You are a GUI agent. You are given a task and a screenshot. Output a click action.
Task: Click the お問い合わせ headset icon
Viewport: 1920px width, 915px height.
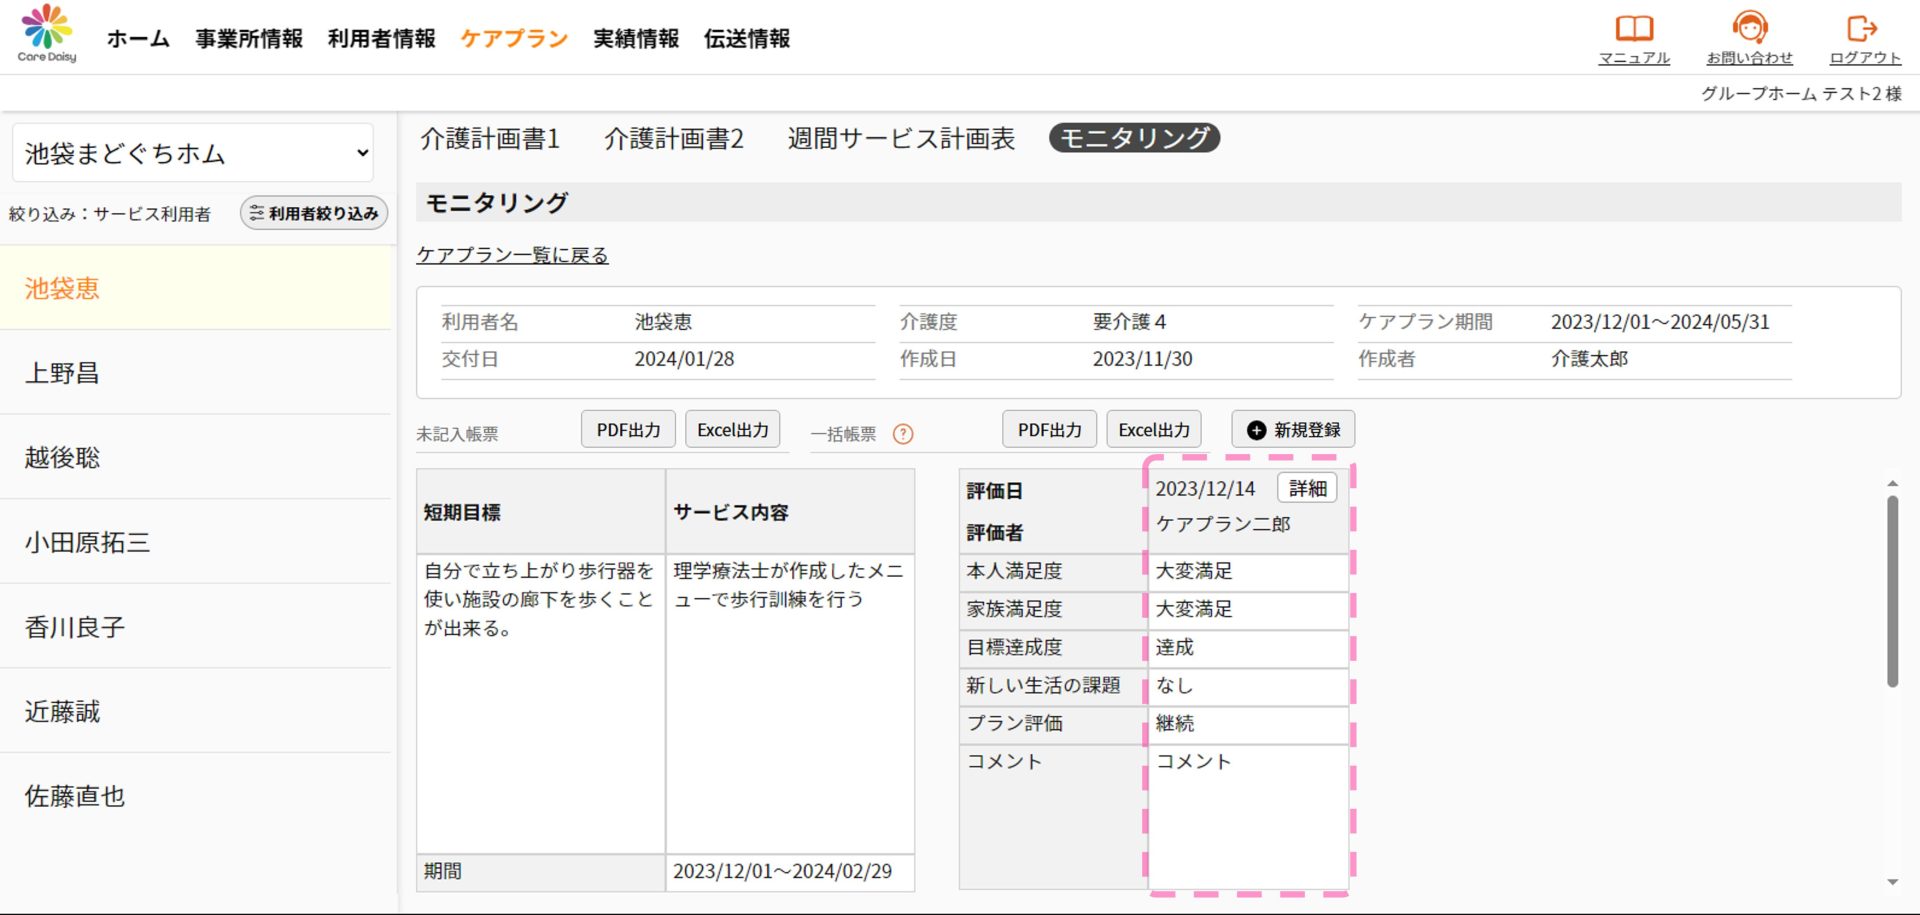pos(1749,28)
